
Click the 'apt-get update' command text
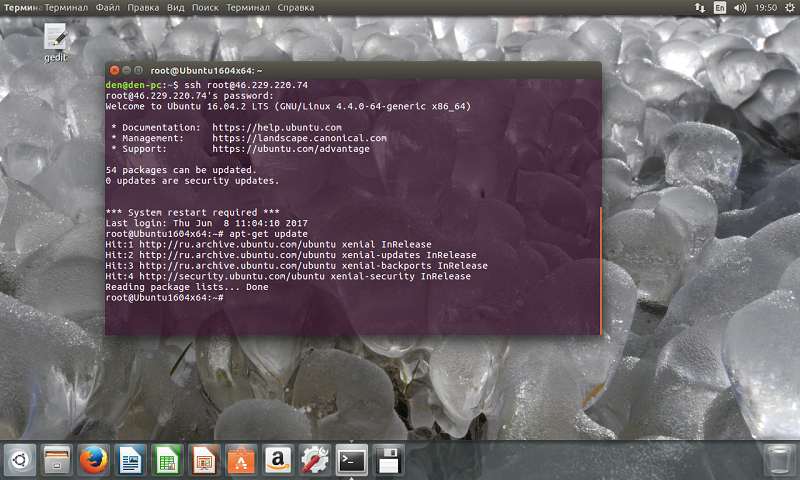[268, 234]
